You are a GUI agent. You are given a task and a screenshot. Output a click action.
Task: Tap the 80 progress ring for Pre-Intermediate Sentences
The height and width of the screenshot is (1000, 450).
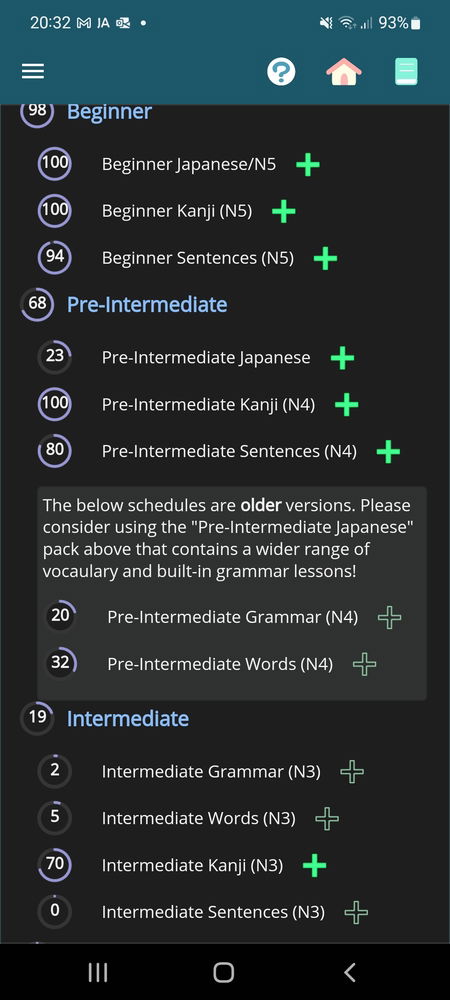[x=55, y=450]
